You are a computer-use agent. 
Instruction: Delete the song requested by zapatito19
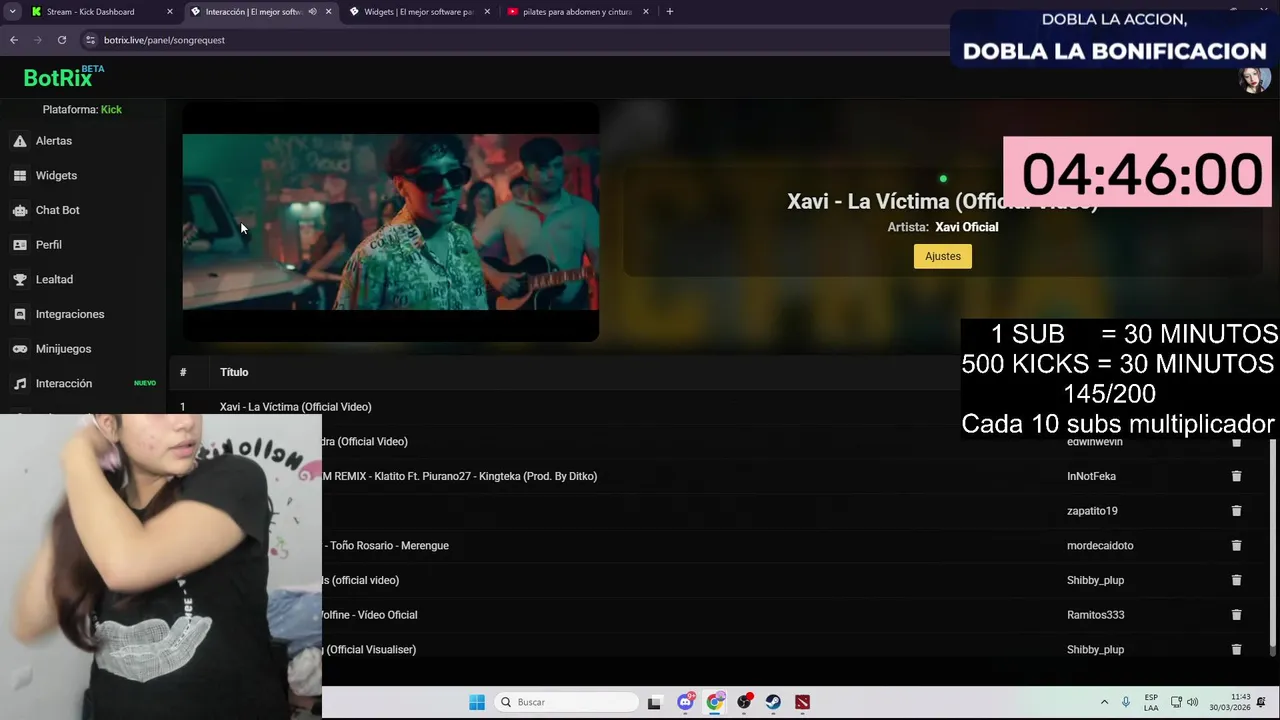1236,511
